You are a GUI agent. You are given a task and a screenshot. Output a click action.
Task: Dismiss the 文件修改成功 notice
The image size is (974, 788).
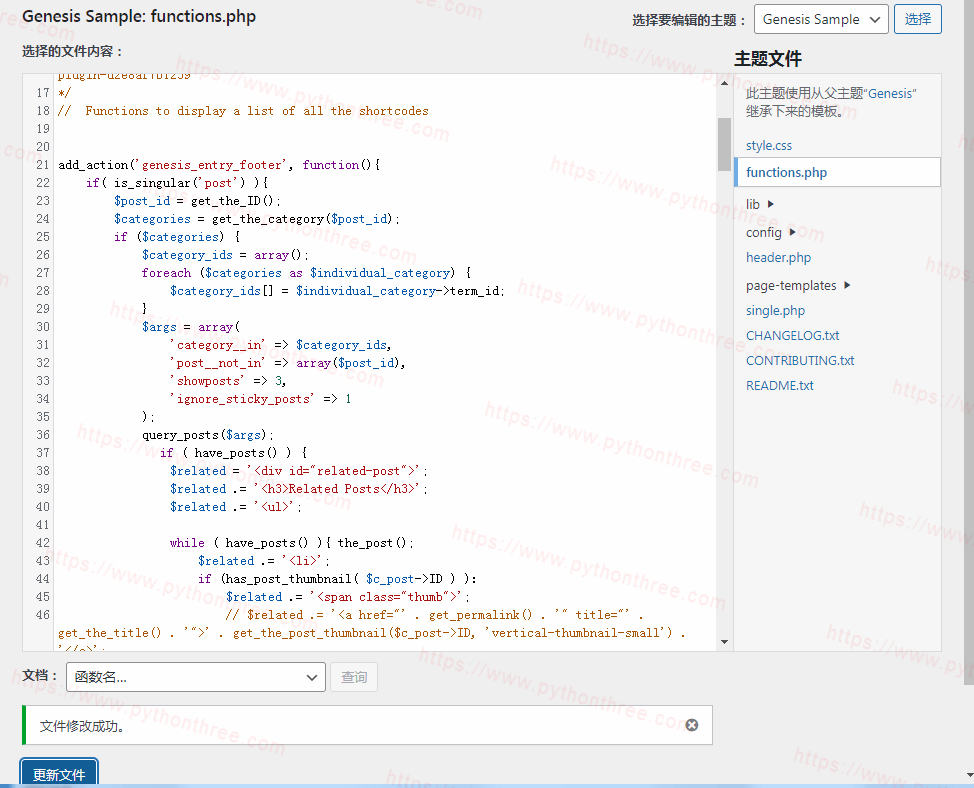(x=691, y=725)
